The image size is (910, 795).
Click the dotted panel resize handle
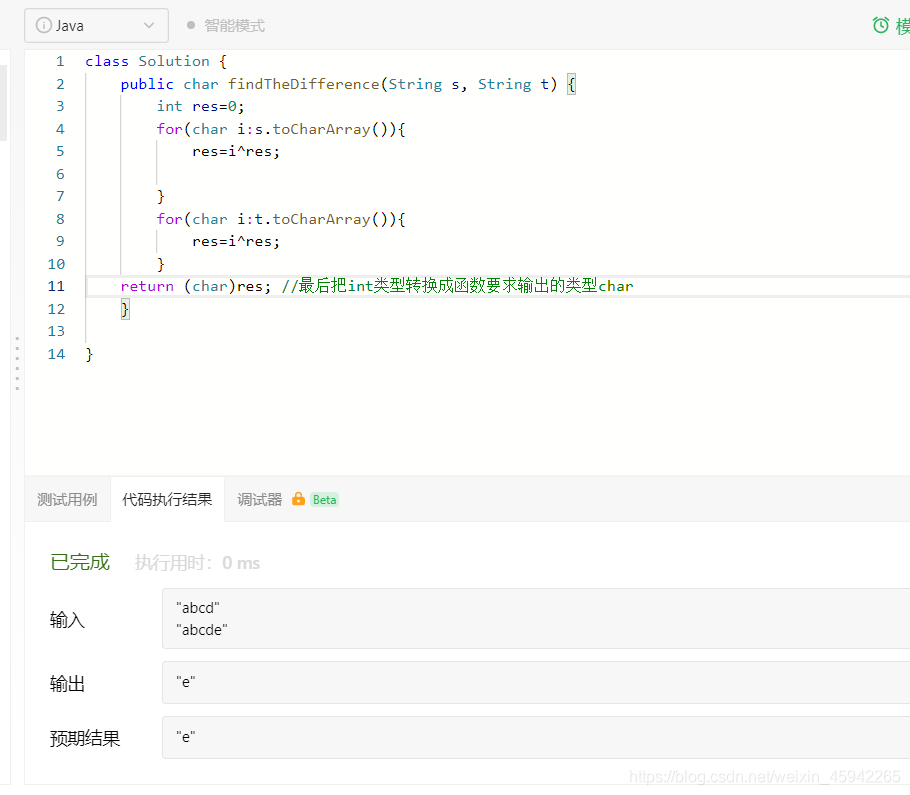(17, 363)
